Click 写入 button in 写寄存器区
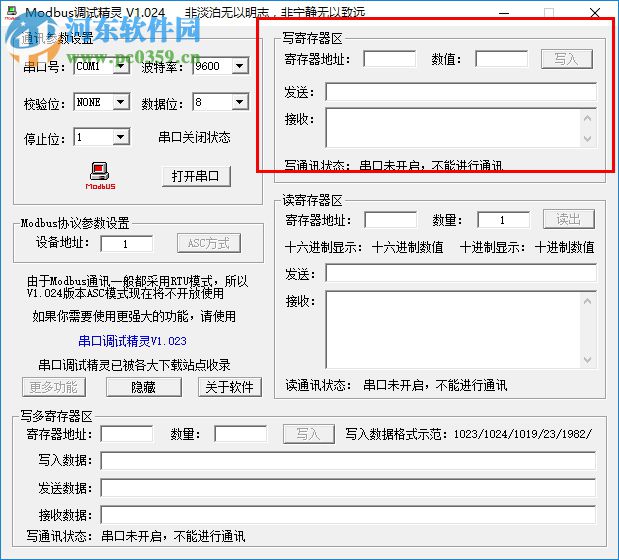Viewport: 619px width, 560px height. point(566,59)
